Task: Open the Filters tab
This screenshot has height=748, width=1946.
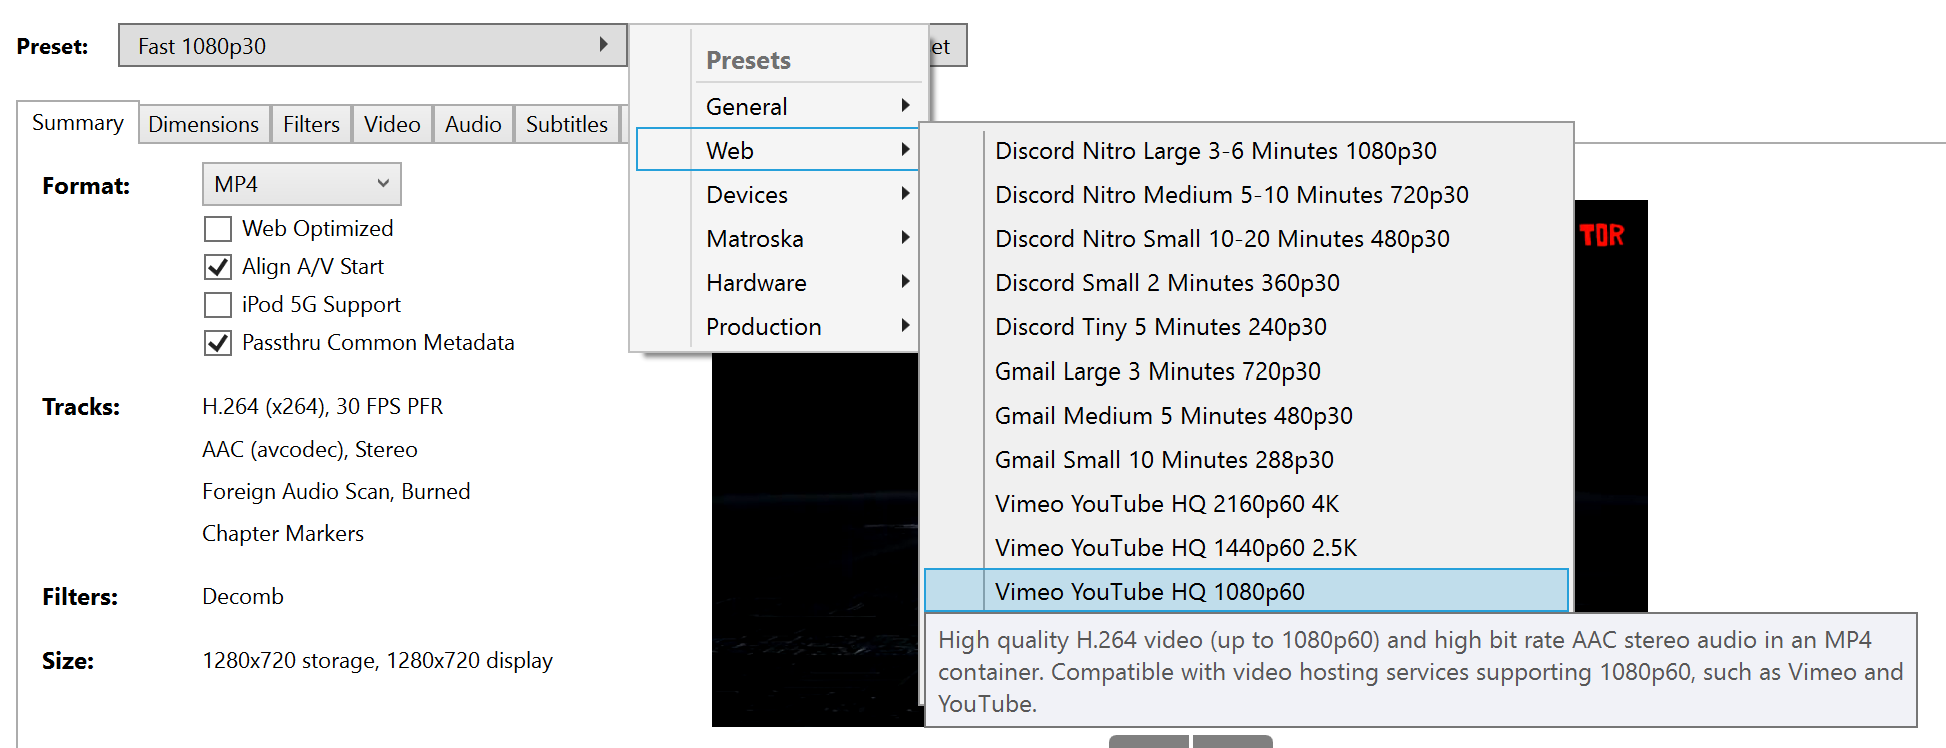Action: (311, 124)
